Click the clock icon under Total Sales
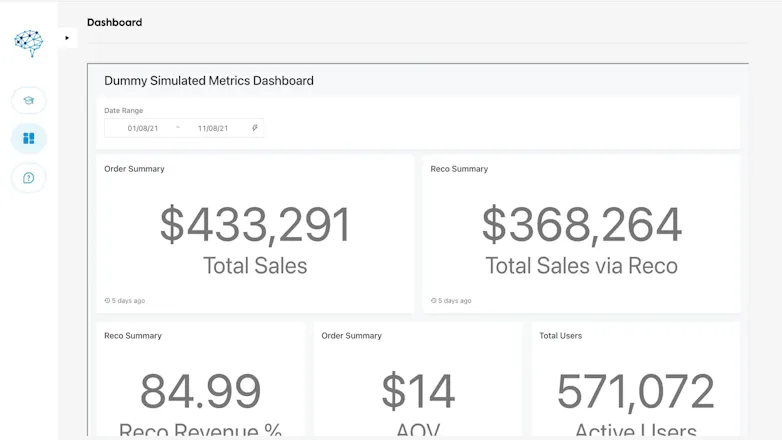The height and width of the screenshot is (440, 782). point(107,300)
